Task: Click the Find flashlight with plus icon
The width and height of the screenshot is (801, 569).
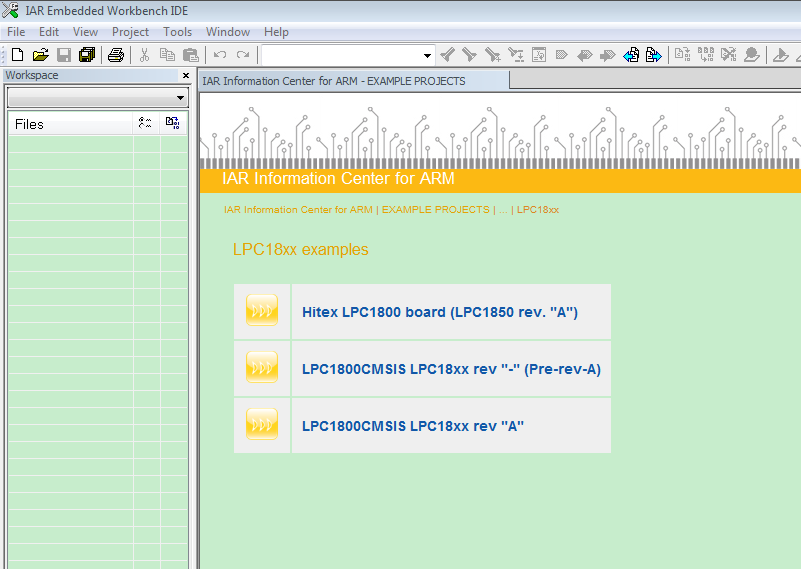Action: point(492,55)
